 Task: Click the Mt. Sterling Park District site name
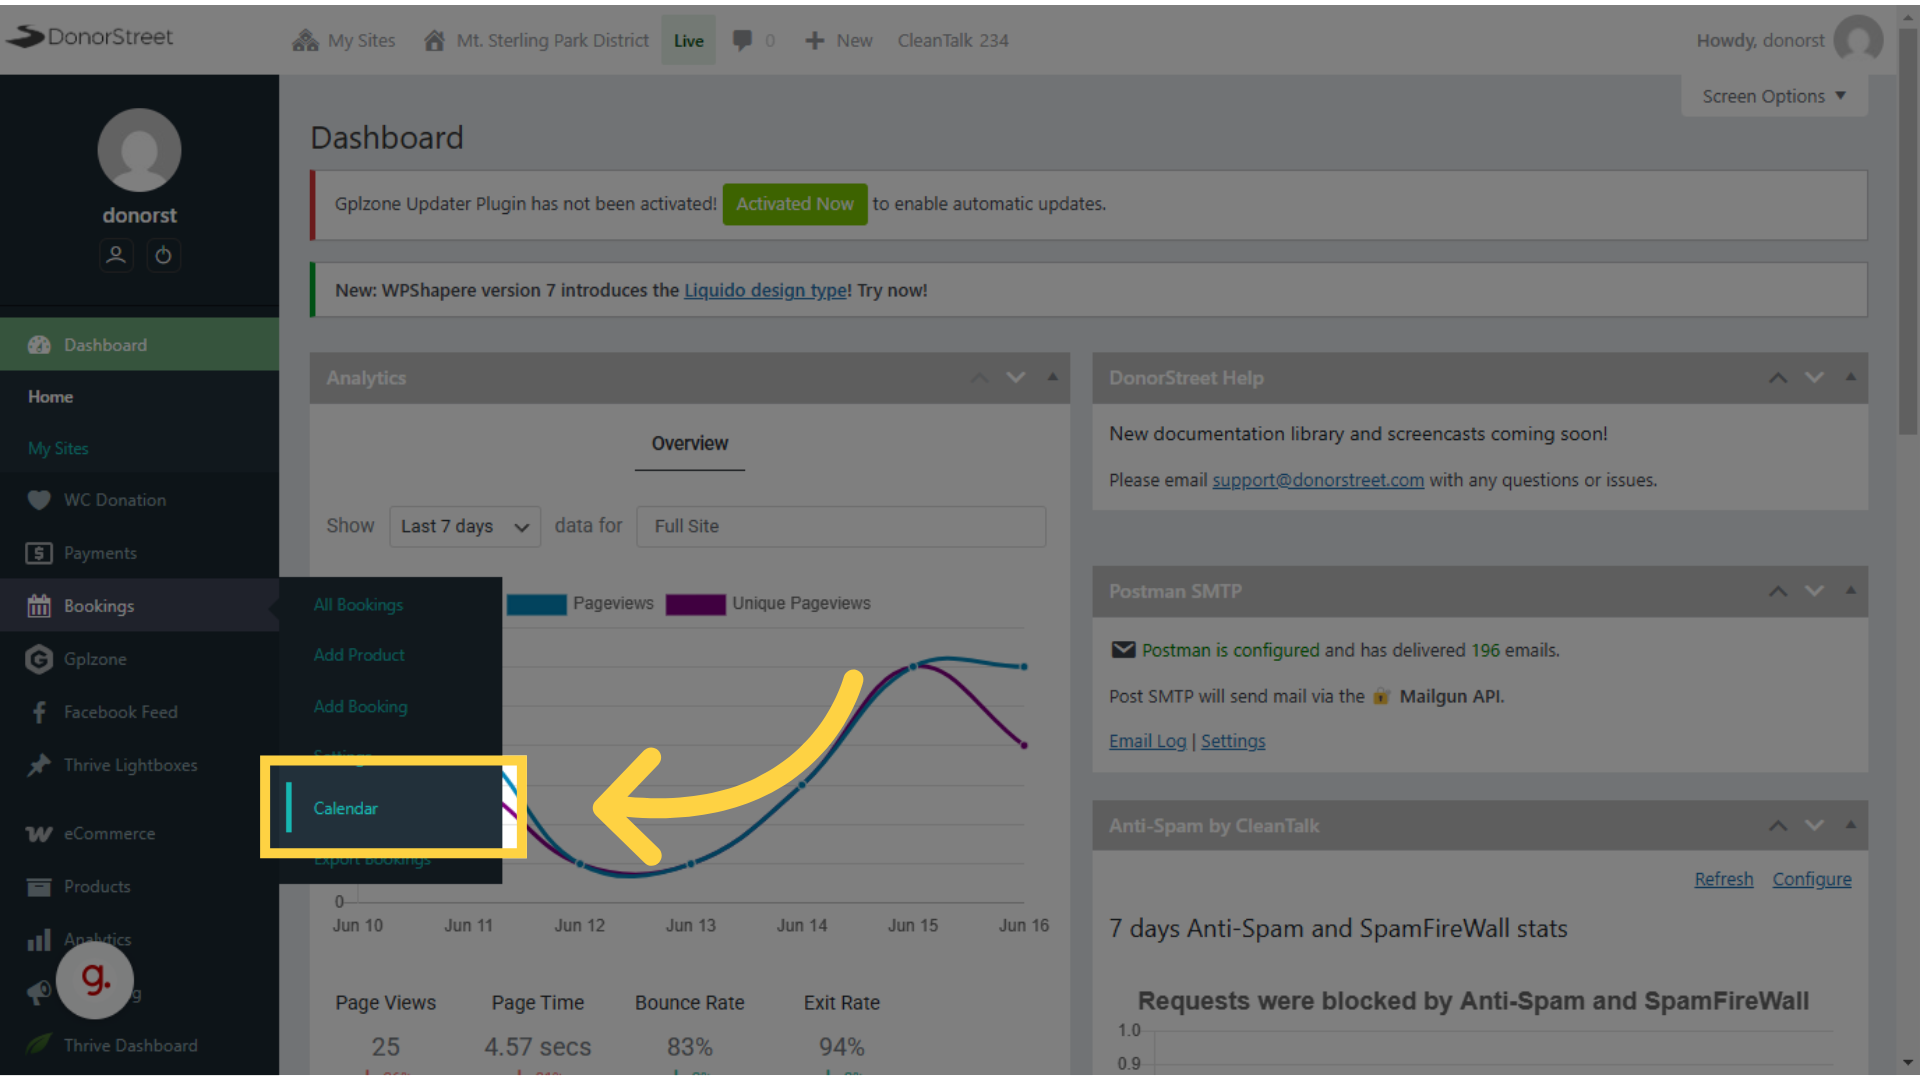[552, 40]
